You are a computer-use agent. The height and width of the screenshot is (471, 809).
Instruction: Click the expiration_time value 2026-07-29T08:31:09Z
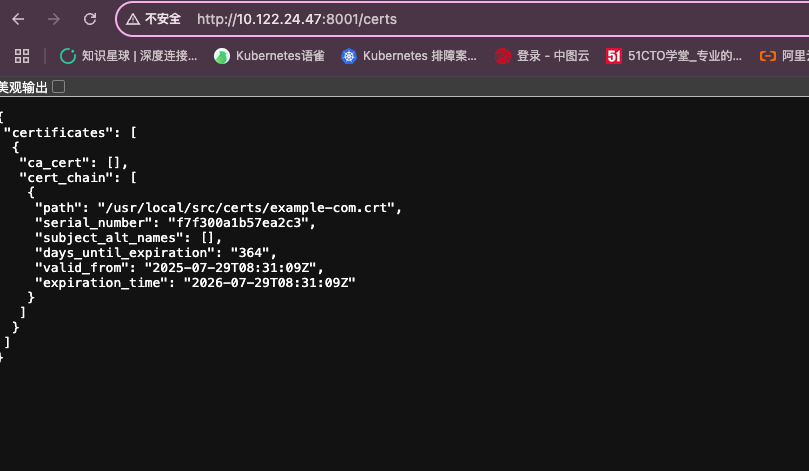(270, 282)
